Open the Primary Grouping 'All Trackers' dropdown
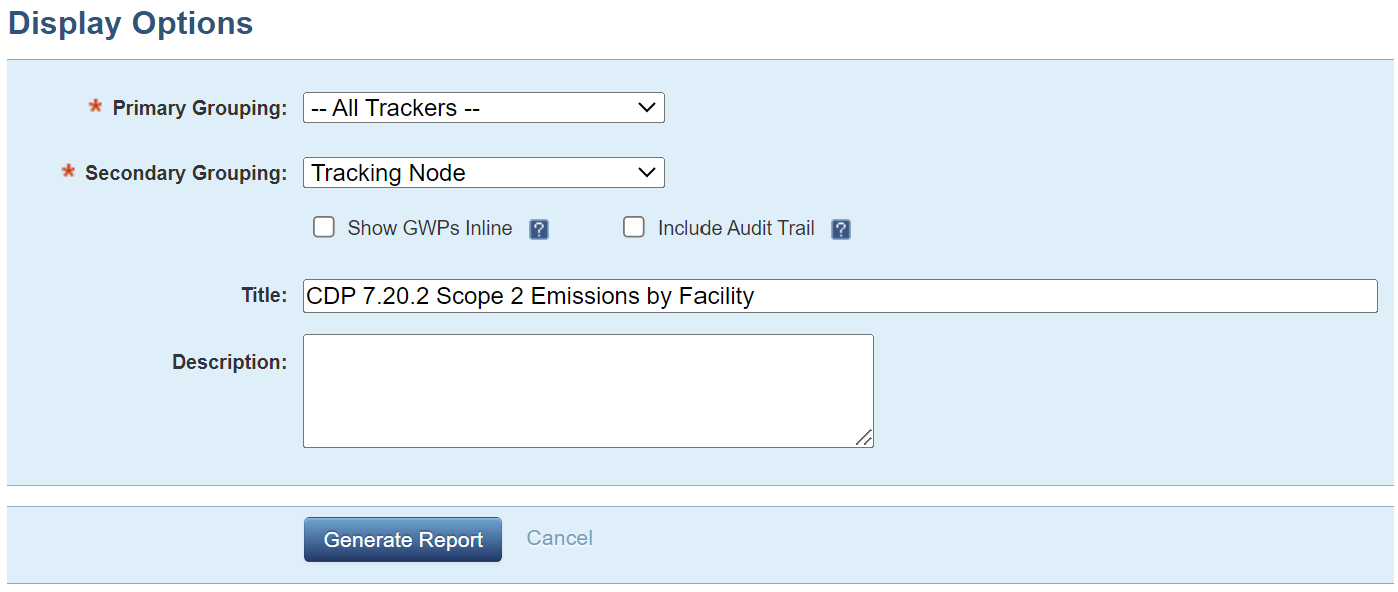 coord(484,108)
